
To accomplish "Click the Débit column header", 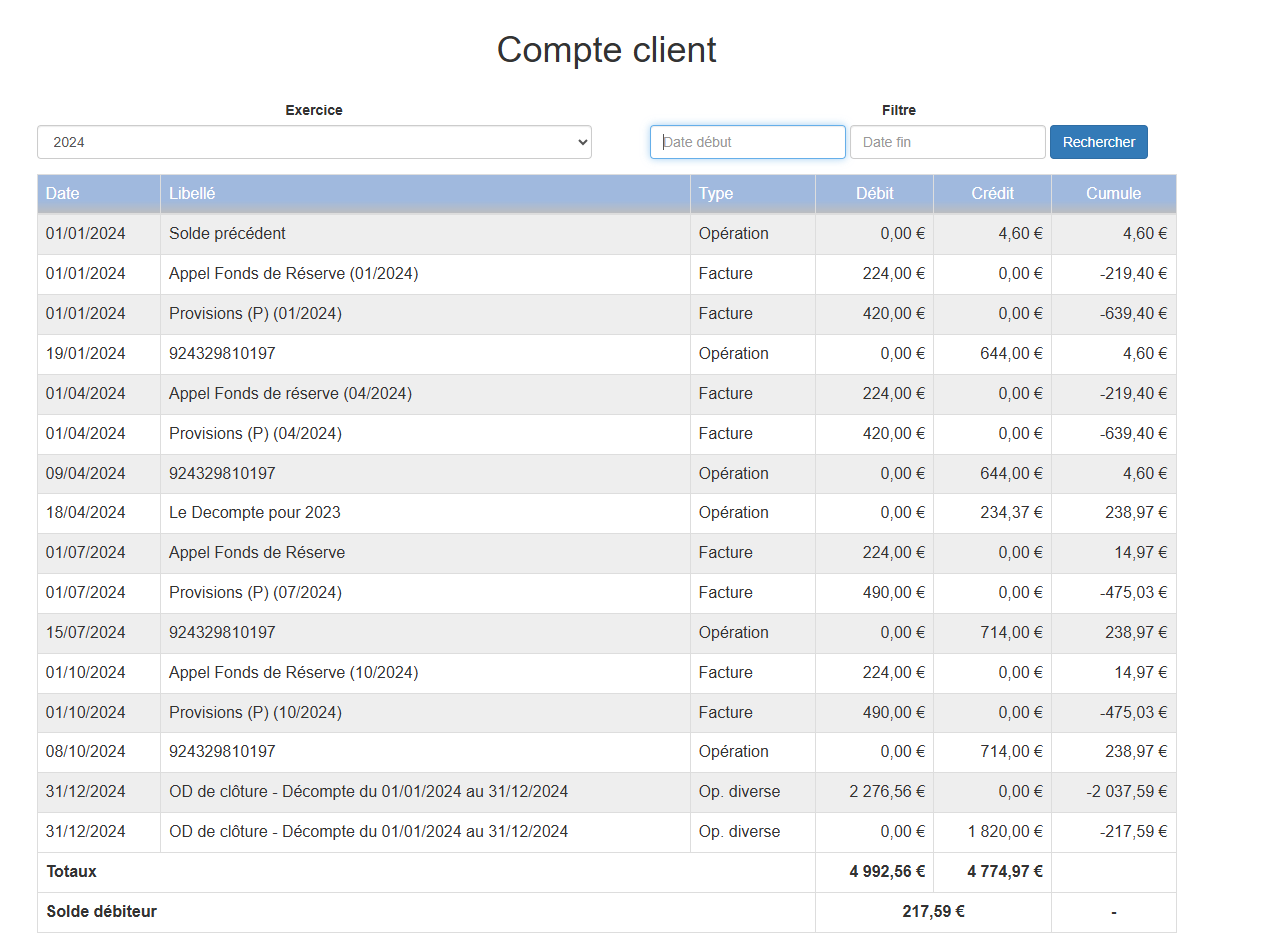I will (x=875, y=194).
